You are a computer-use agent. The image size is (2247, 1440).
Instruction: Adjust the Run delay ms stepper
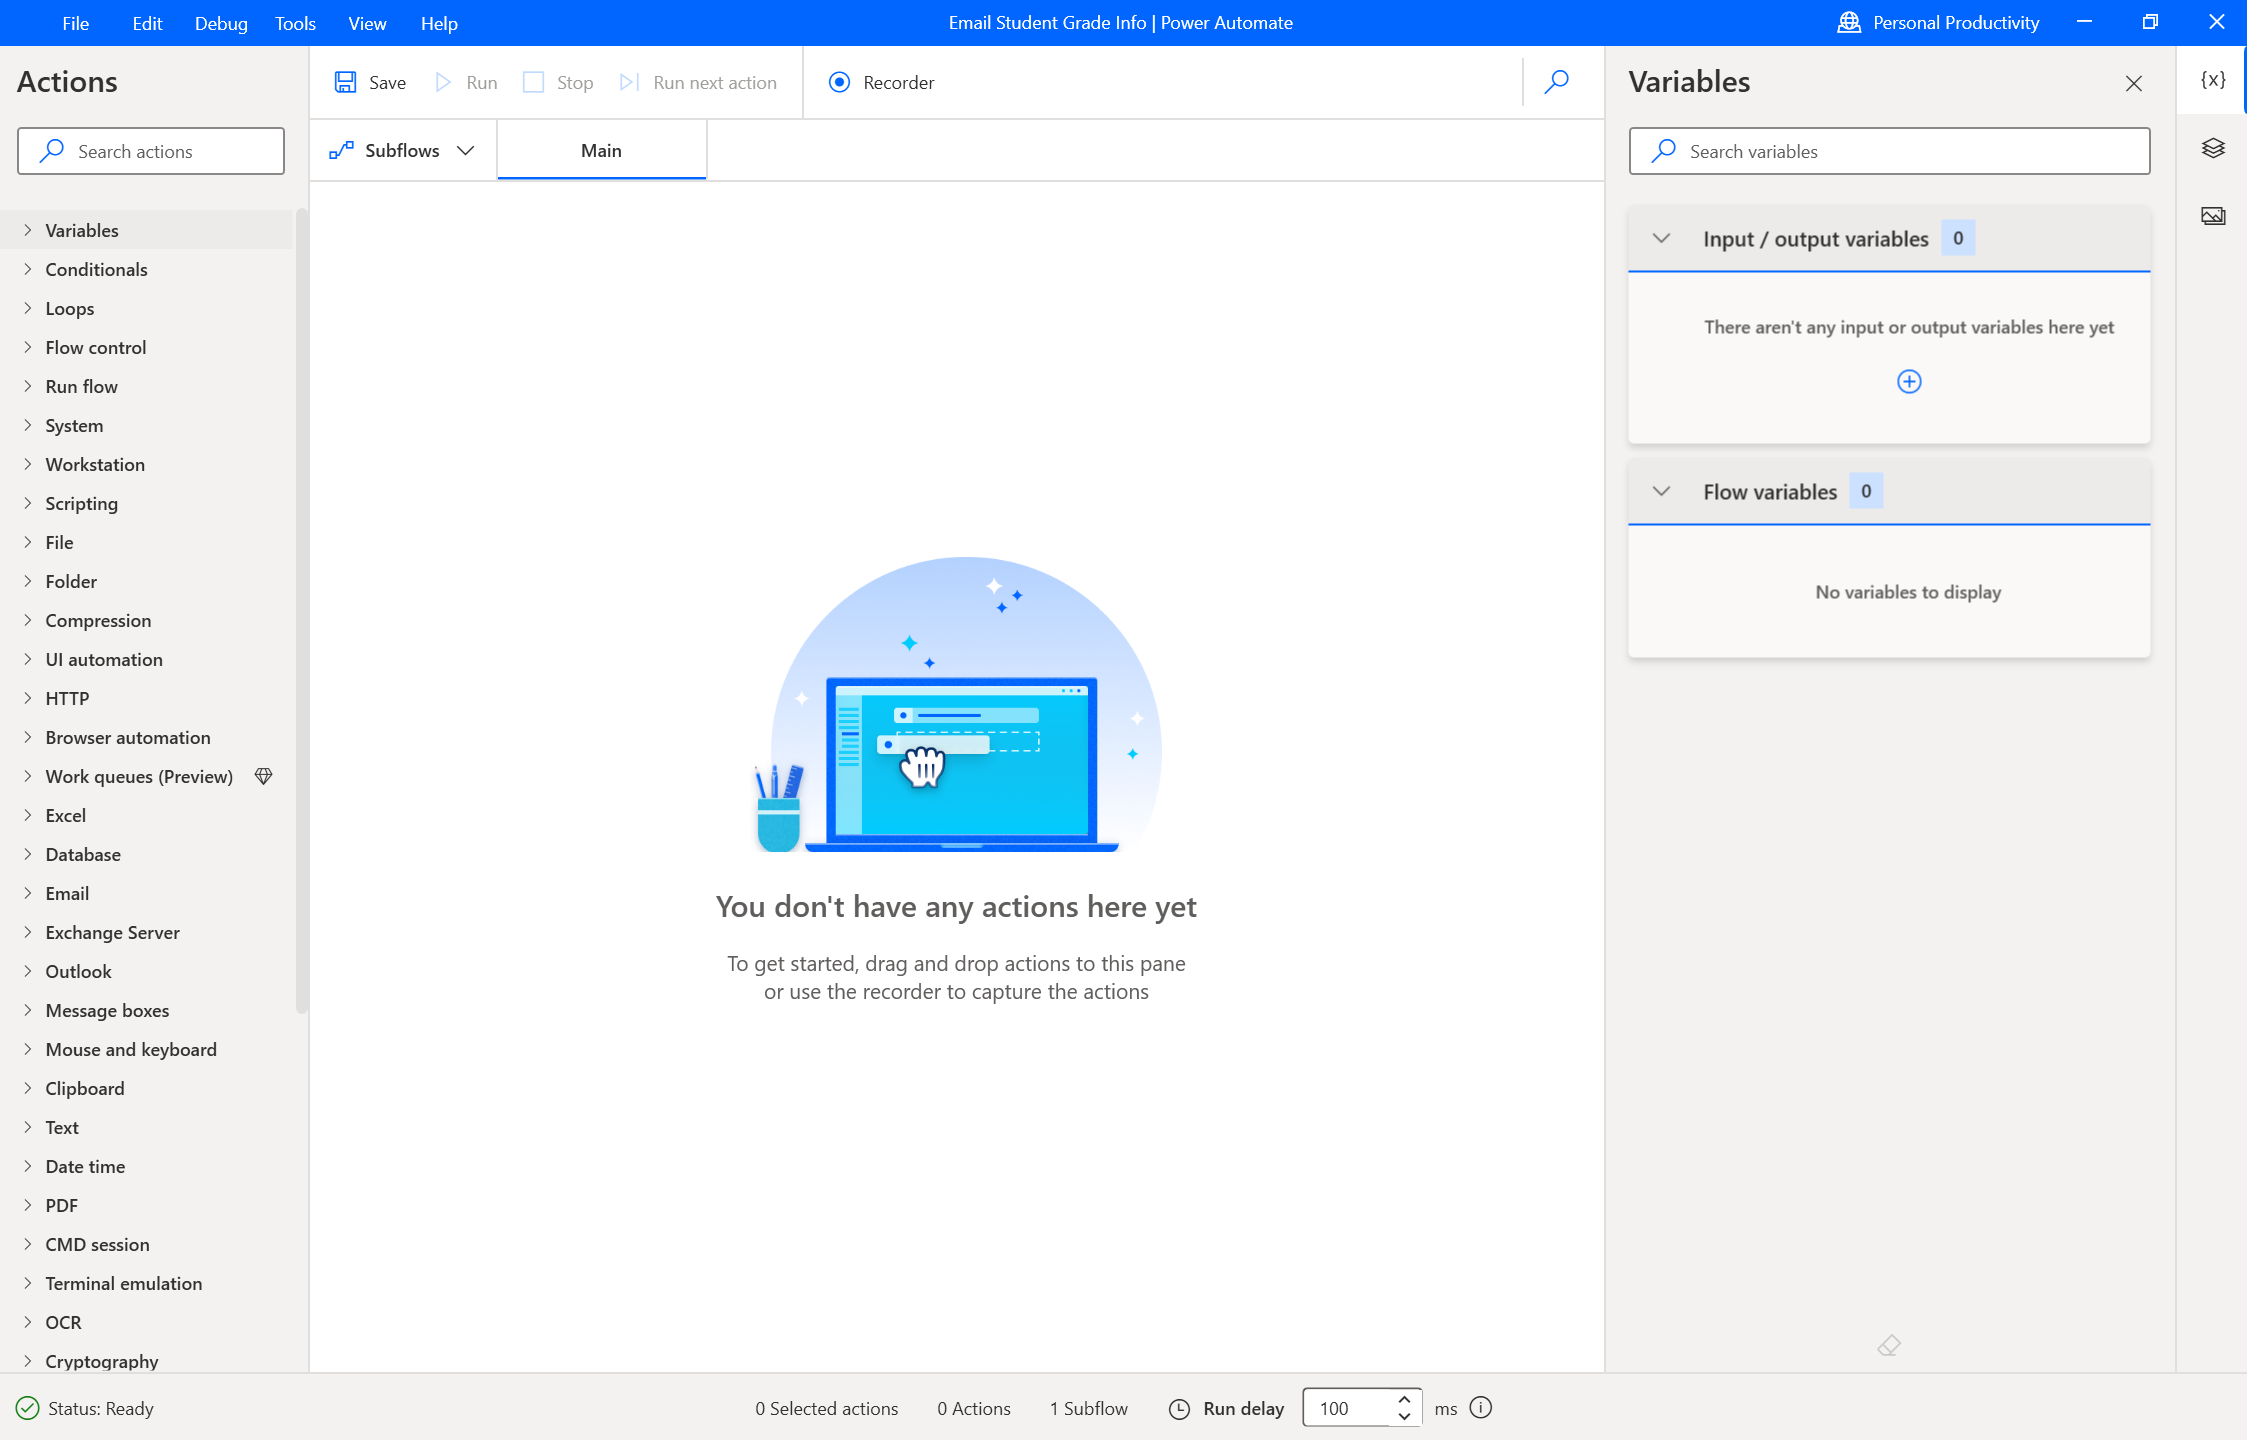click(x=1404, y=1407)
